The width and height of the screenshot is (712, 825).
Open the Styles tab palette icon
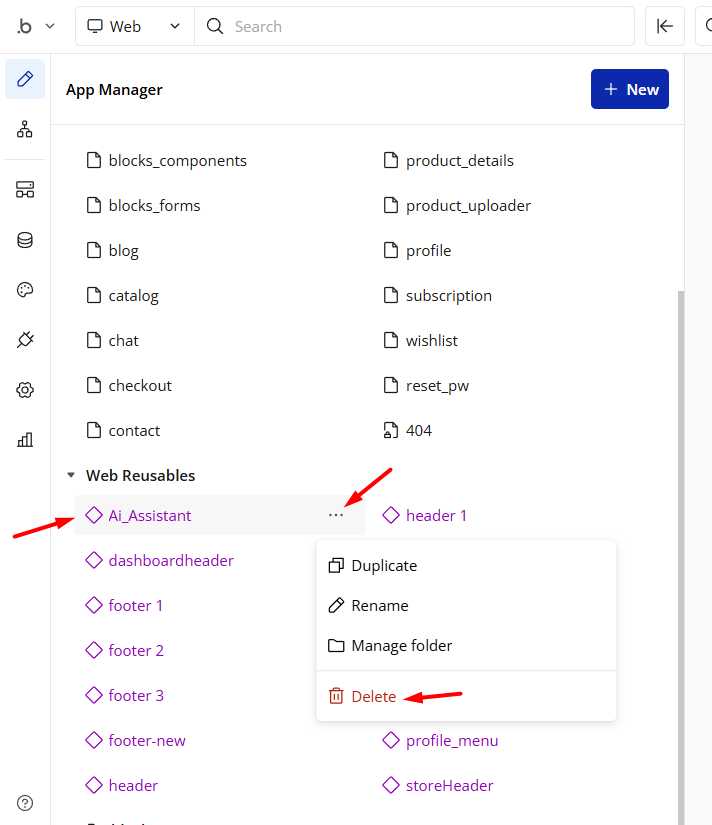[x=25, y=290]
